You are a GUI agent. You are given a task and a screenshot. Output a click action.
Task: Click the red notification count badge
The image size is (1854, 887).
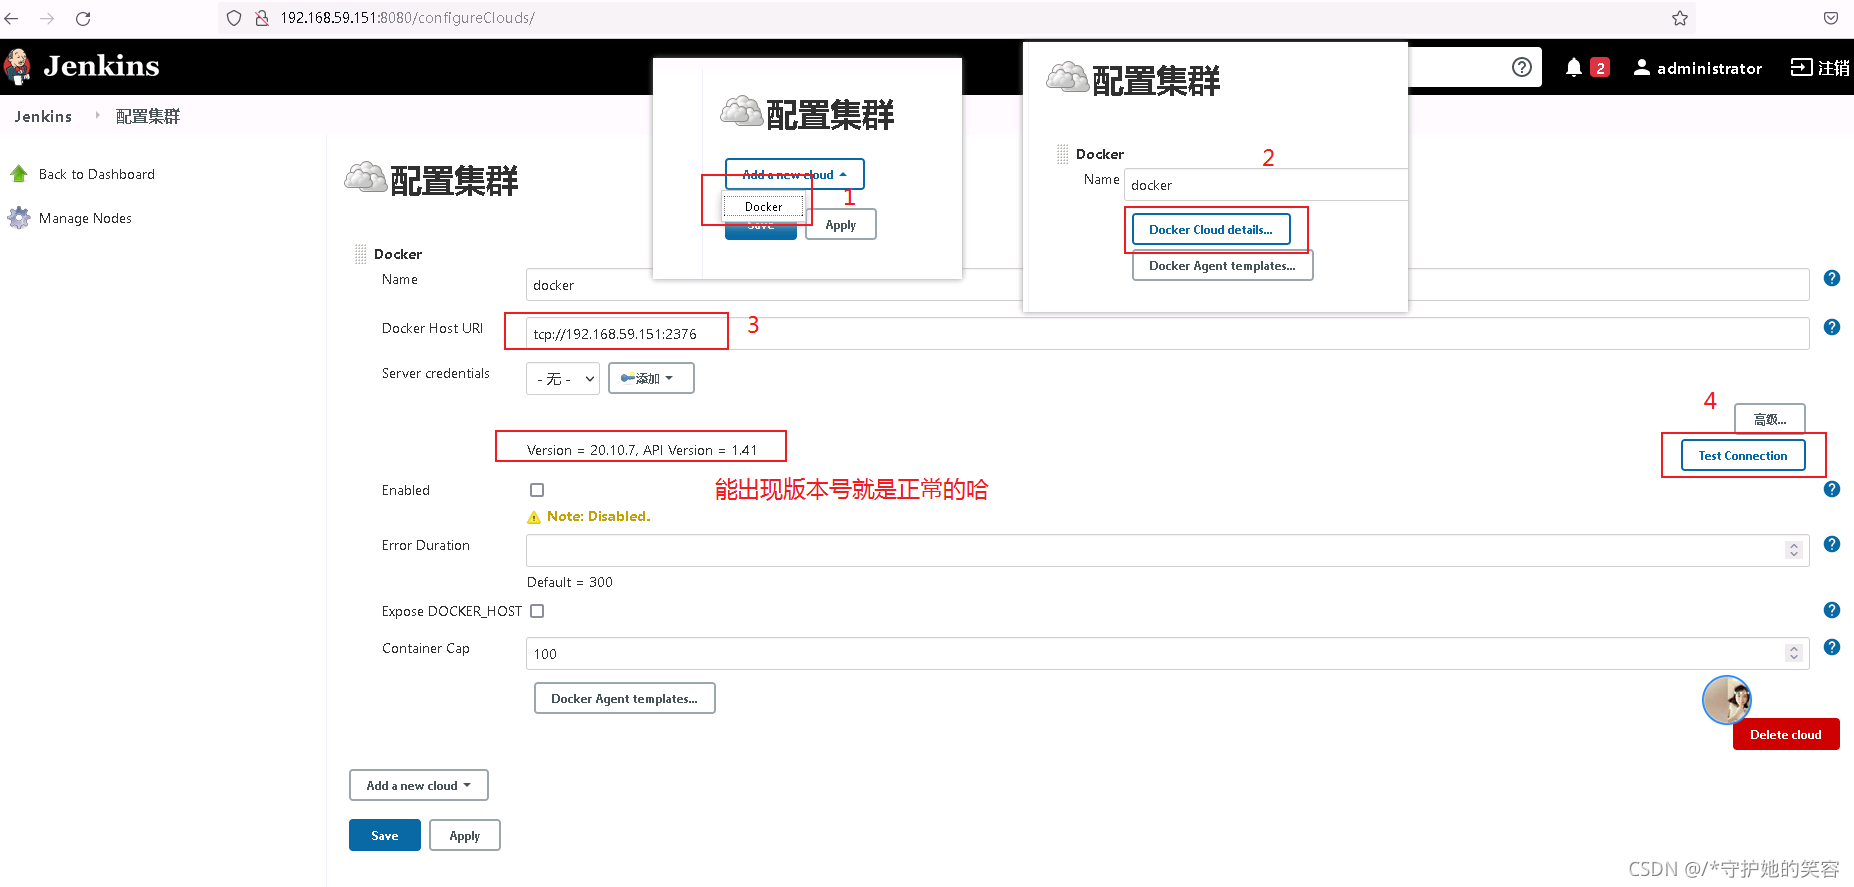(1600, 68)
